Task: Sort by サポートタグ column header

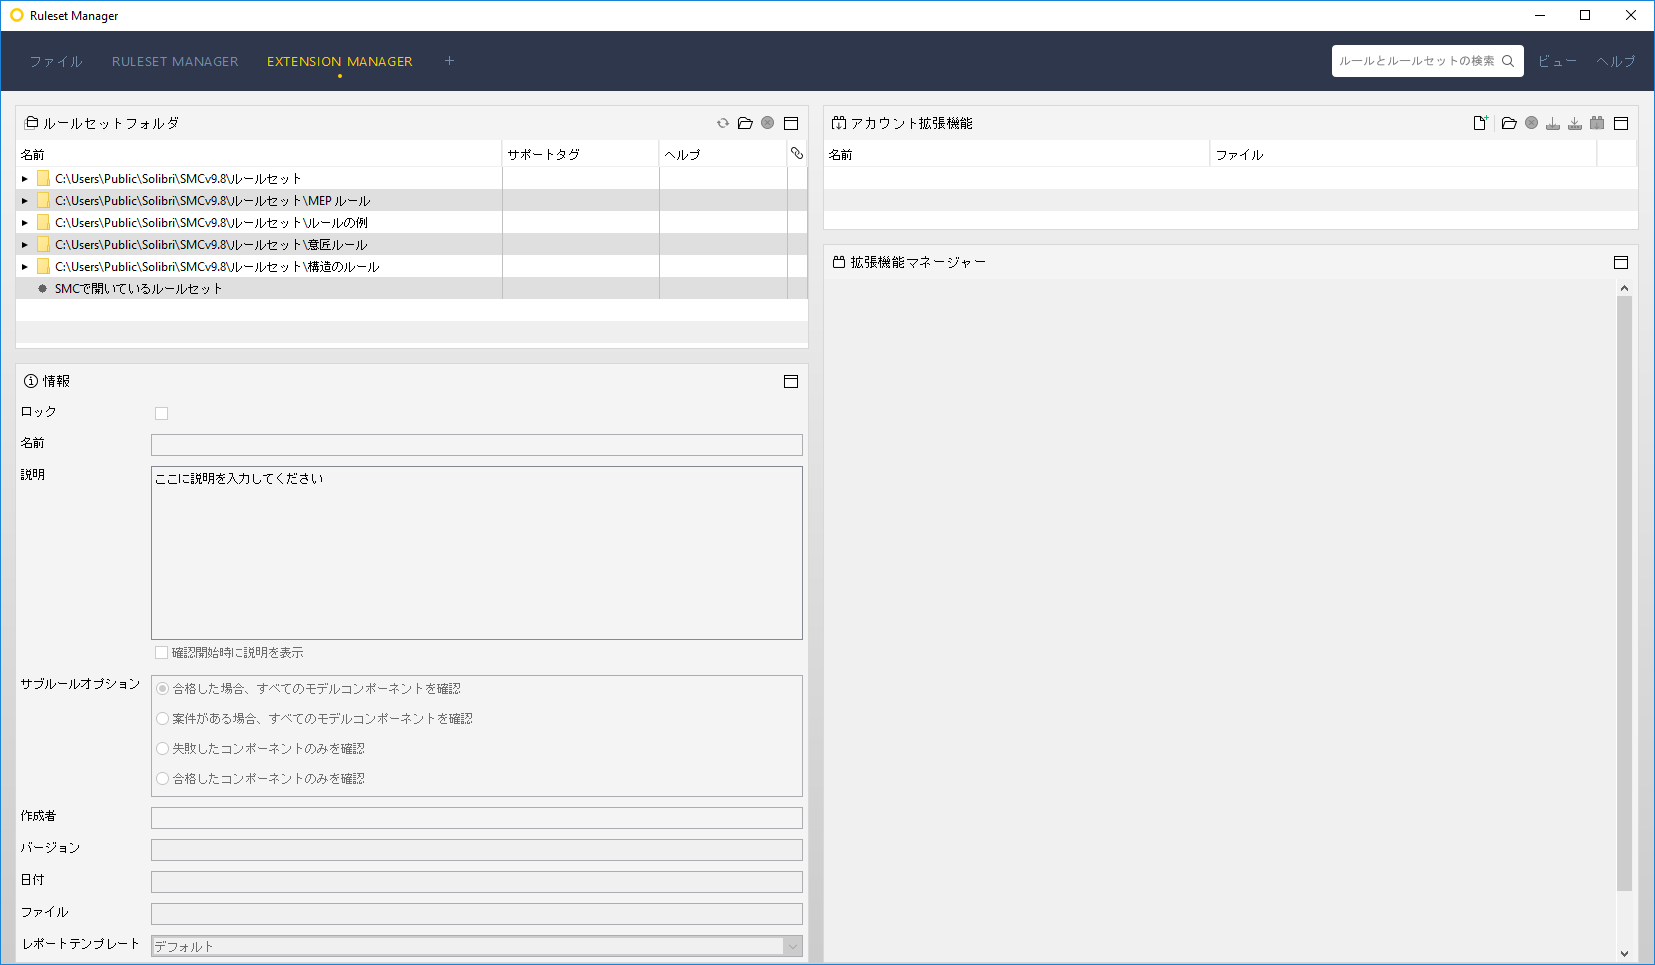Action: pyautogui.click(x=580, y=154)
